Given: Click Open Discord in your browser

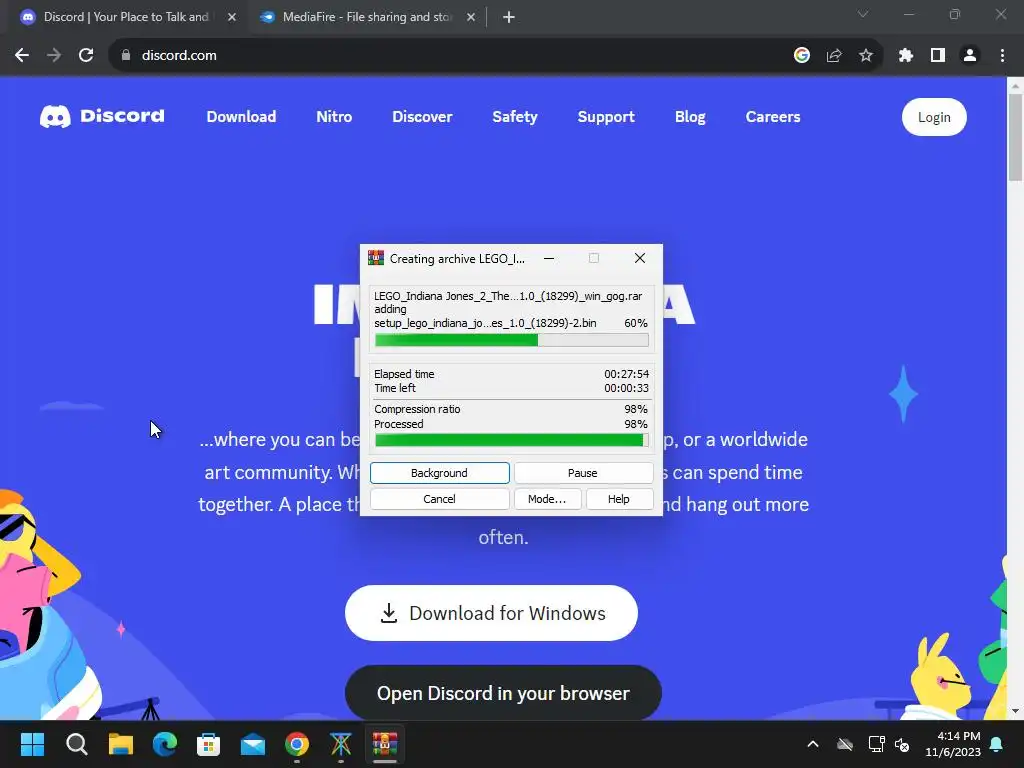Looking at the screenshot, I should 503,693.
